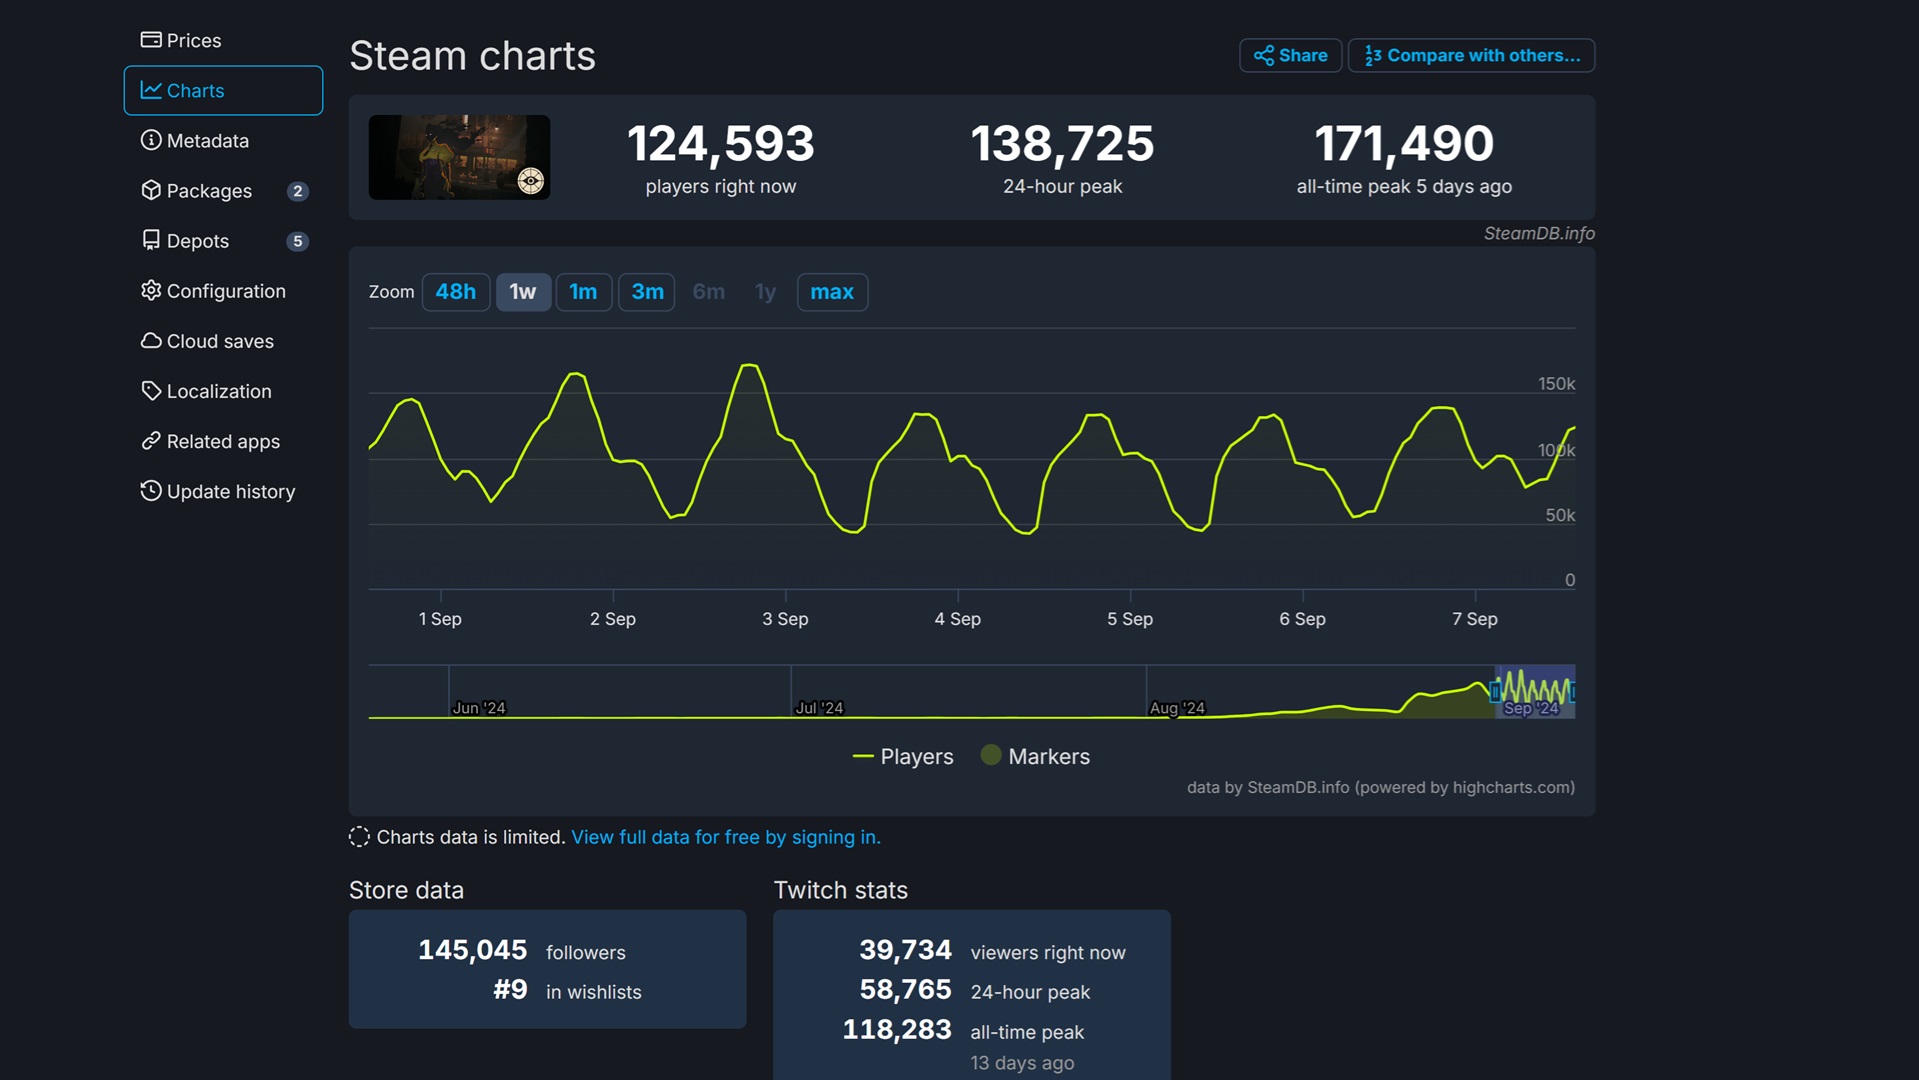Open Update history via the clock icon
Image resolution: width=1919 pixels, height=1080 pixels.
151,491
